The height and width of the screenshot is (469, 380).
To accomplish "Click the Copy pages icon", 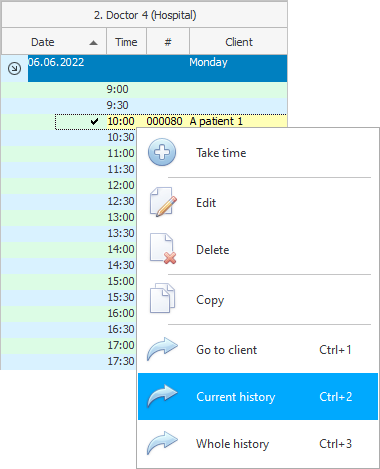I will tap(162, 299).
